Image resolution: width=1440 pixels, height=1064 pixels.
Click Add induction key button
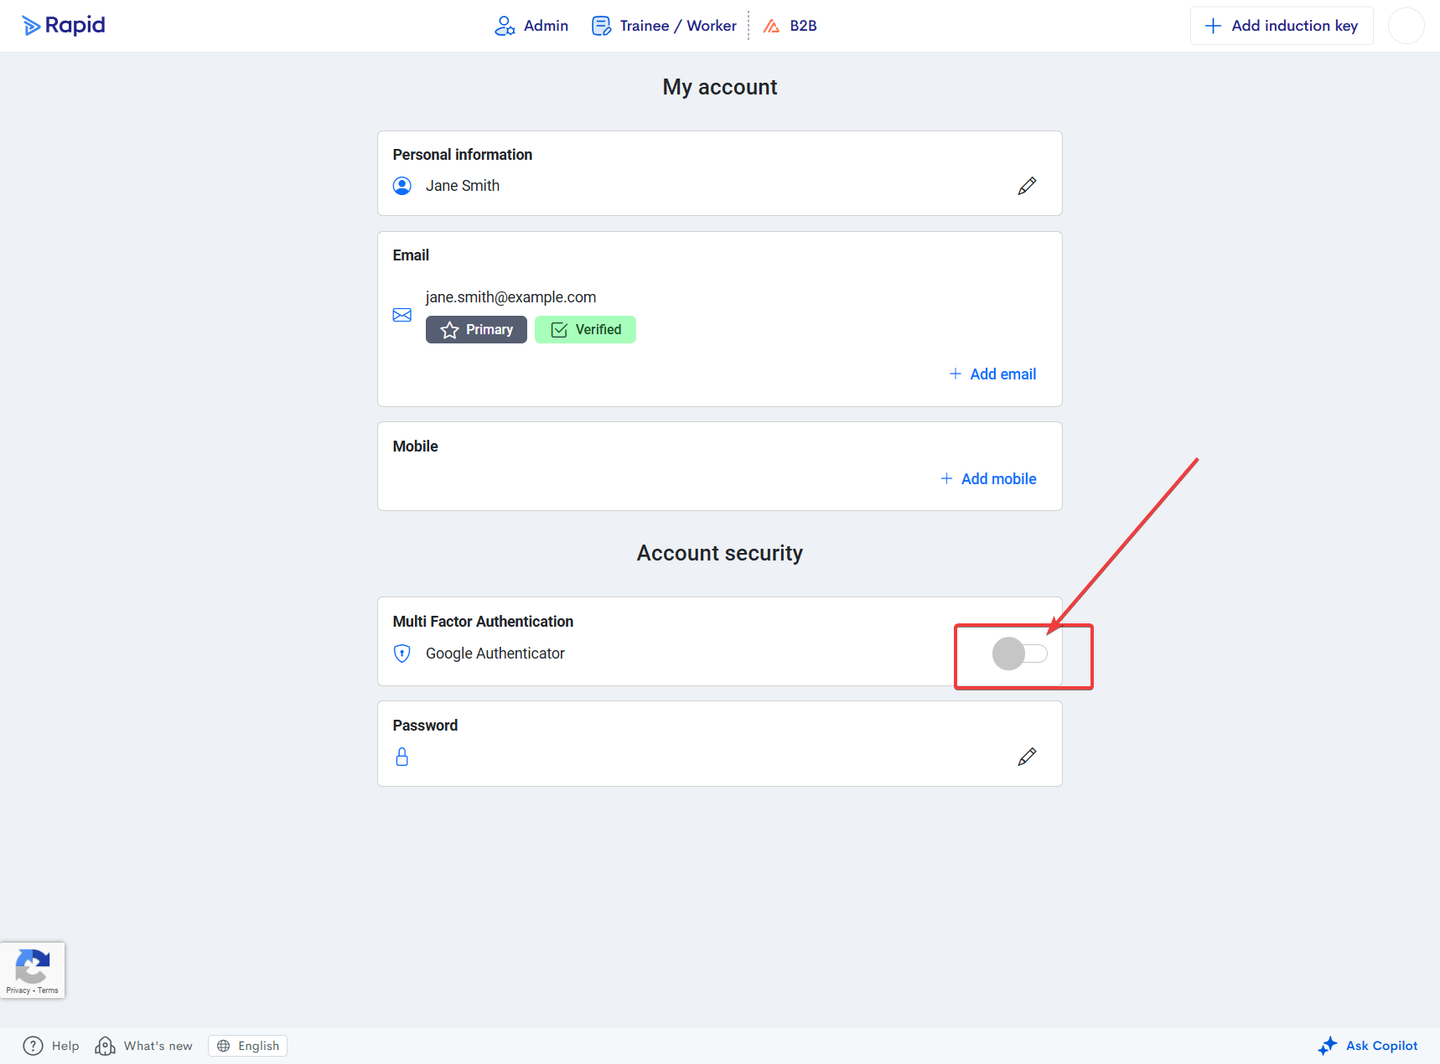pyautogui.click(x=1281, y=26)
